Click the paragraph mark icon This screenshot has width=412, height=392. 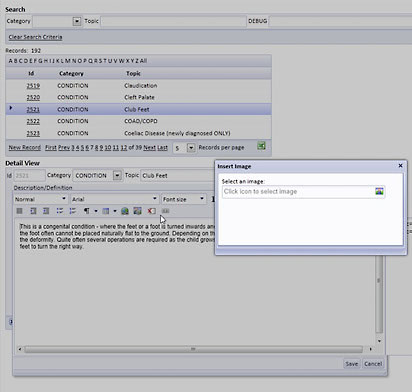click(86, 211)
